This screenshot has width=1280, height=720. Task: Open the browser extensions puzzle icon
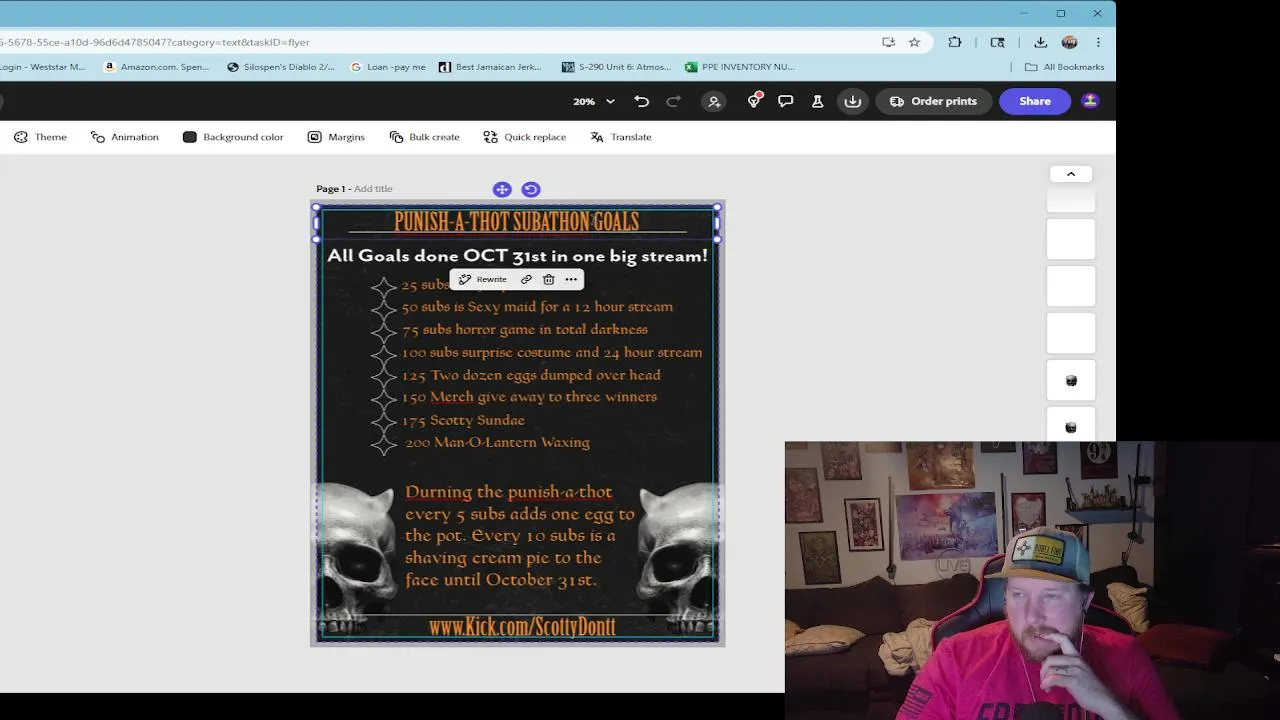955,42
